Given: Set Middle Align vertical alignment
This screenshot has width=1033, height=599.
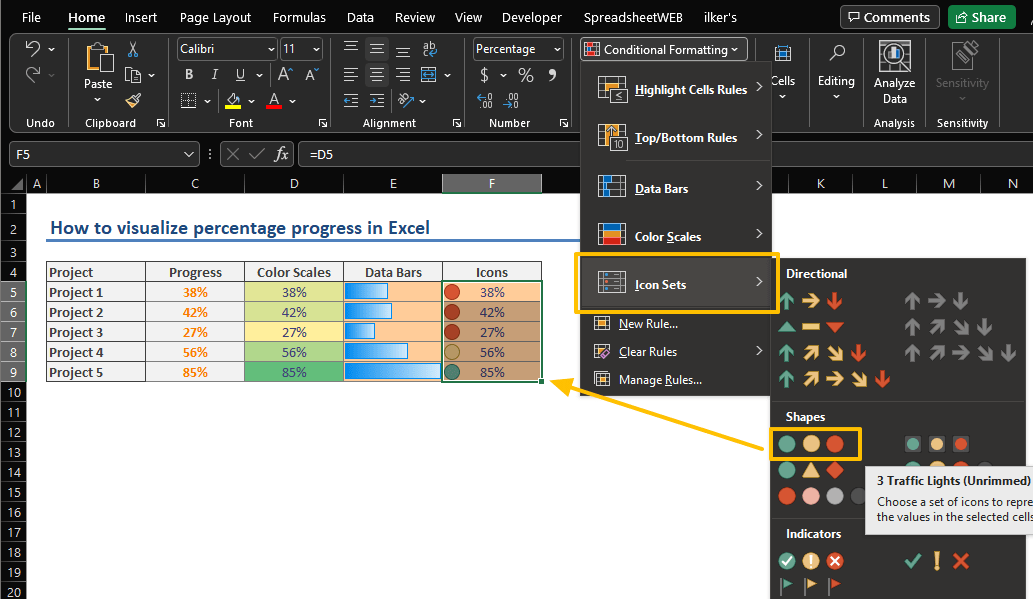Looking at the screenshot, I should 377,49.
